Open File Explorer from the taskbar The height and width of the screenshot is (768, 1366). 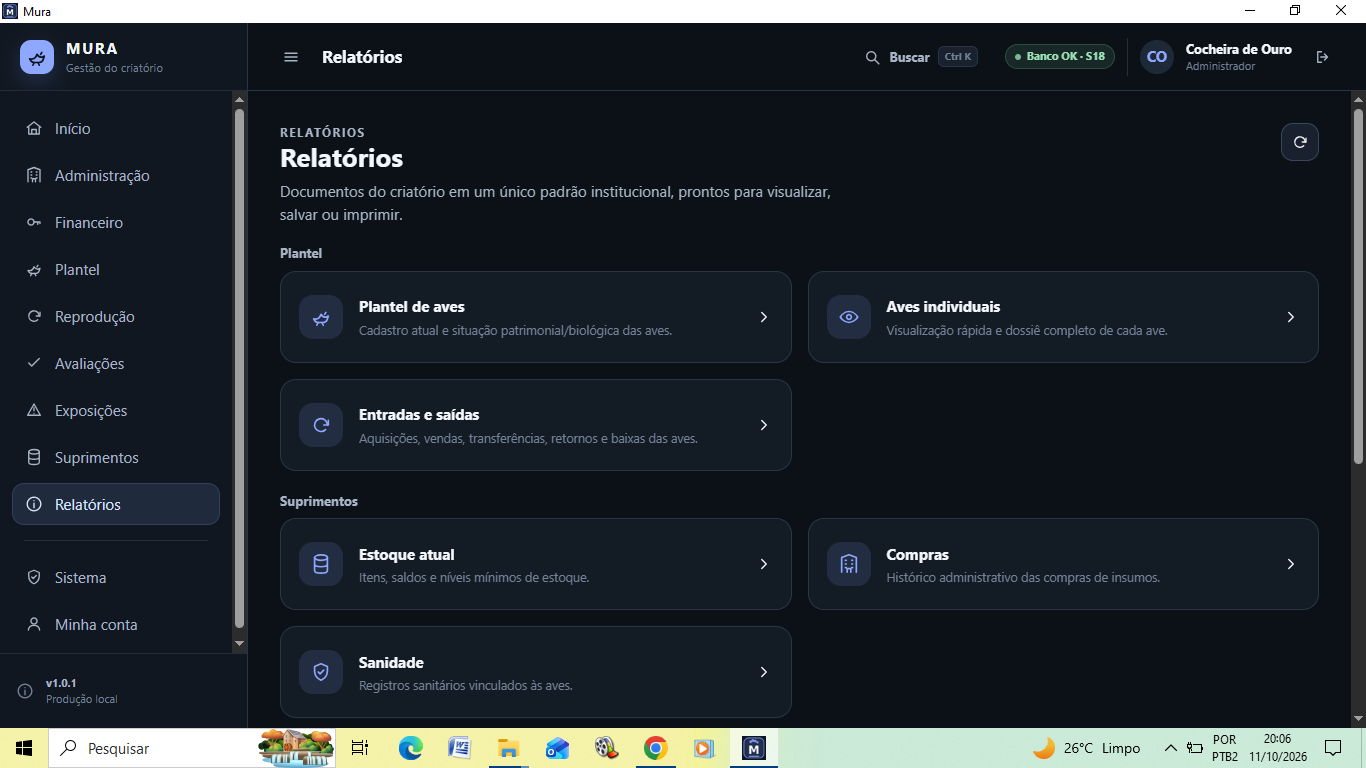[508, 748]
